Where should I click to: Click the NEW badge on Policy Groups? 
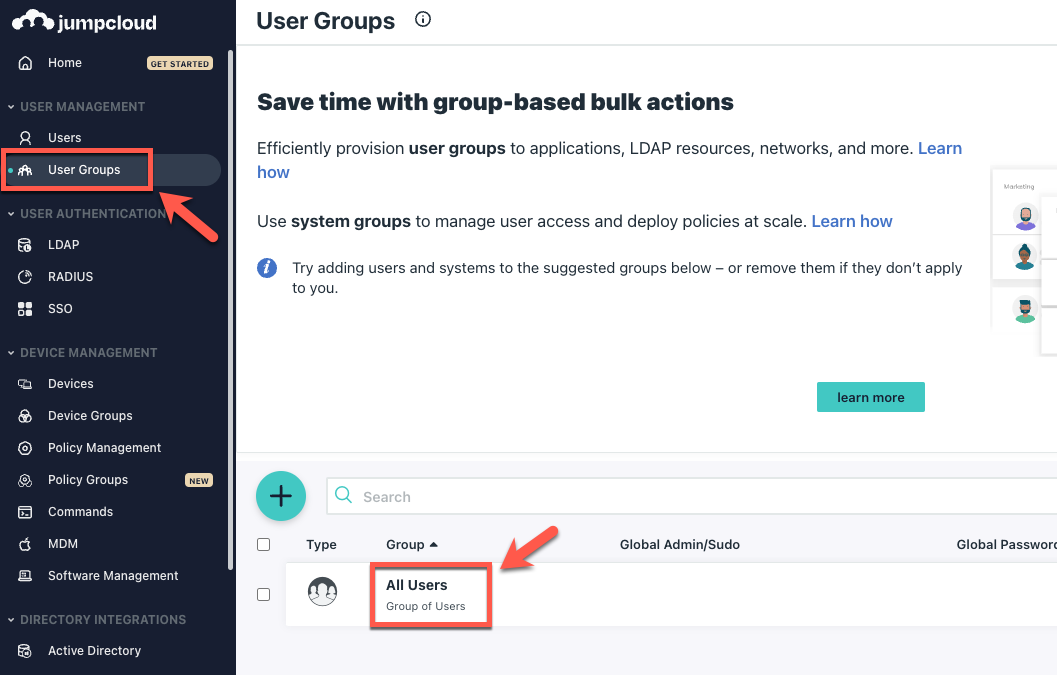pos(199,480)
